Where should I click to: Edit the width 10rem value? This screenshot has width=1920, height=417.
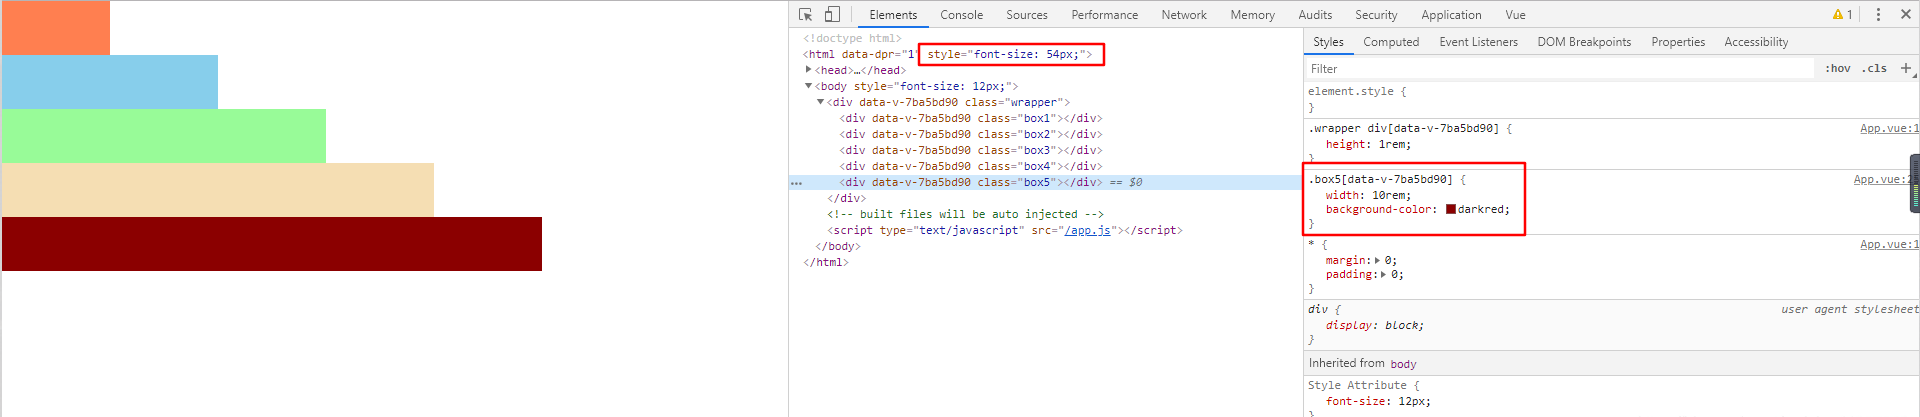point(1391,195)
